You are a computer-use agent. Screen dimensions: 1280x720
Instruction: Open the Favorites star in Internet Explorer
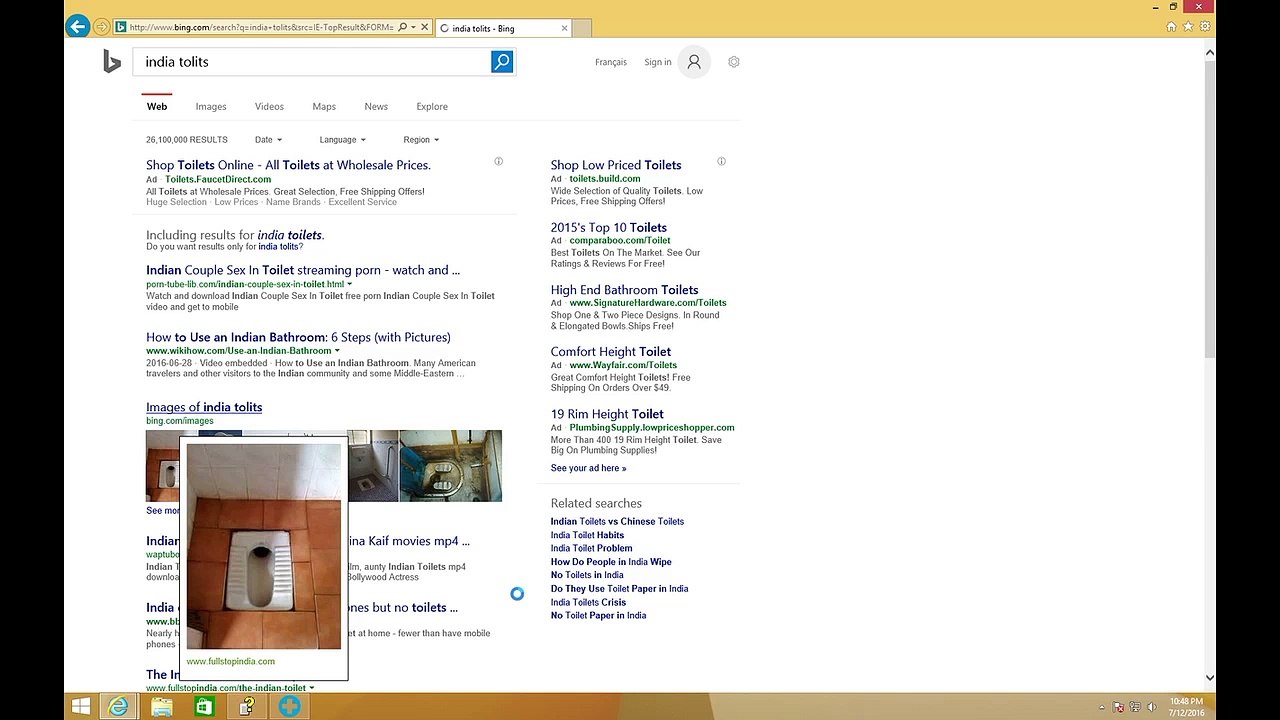pos(1188,27)
